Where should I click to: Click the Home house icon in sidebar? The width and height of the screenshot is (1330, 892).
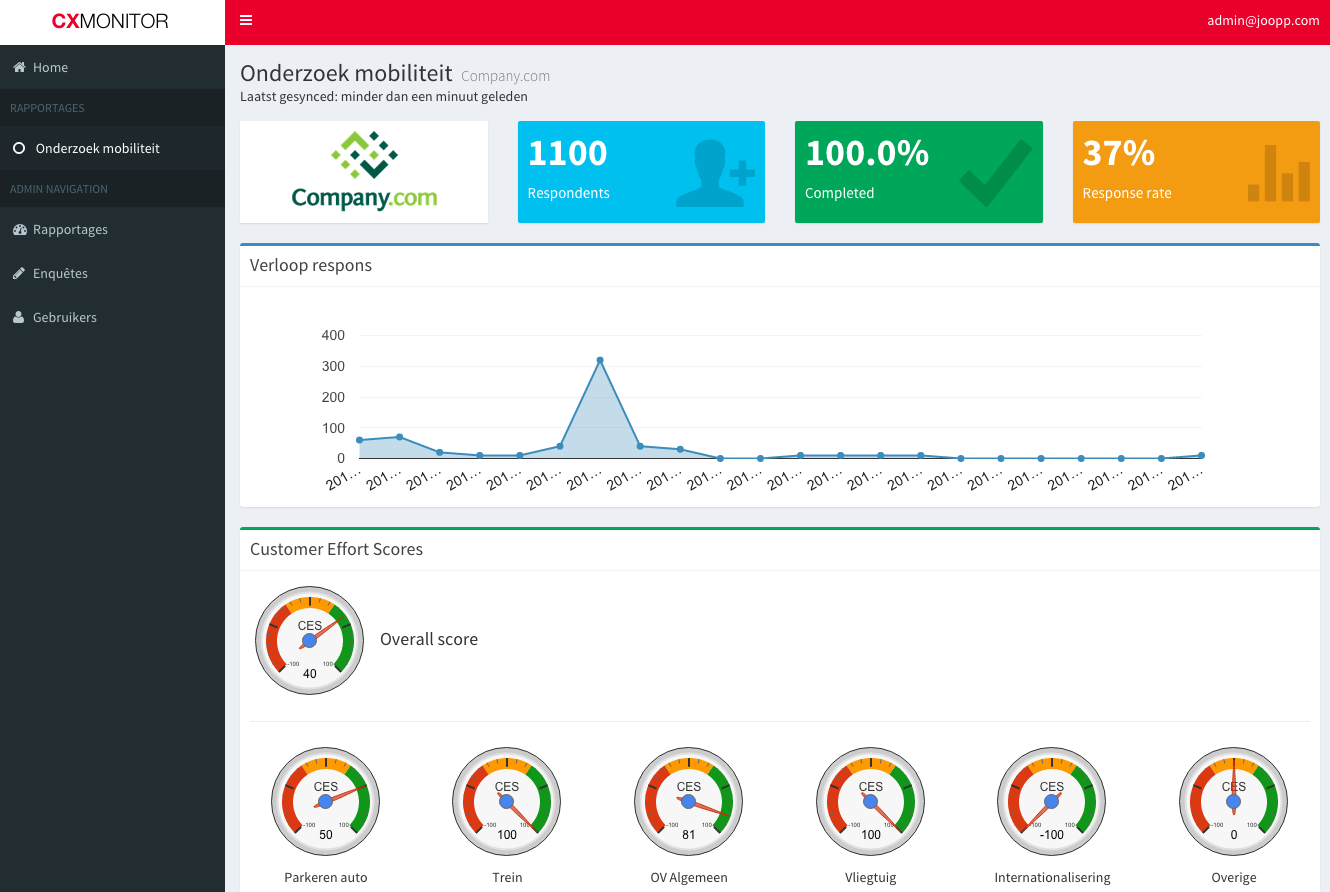click(x=19, y=68)
